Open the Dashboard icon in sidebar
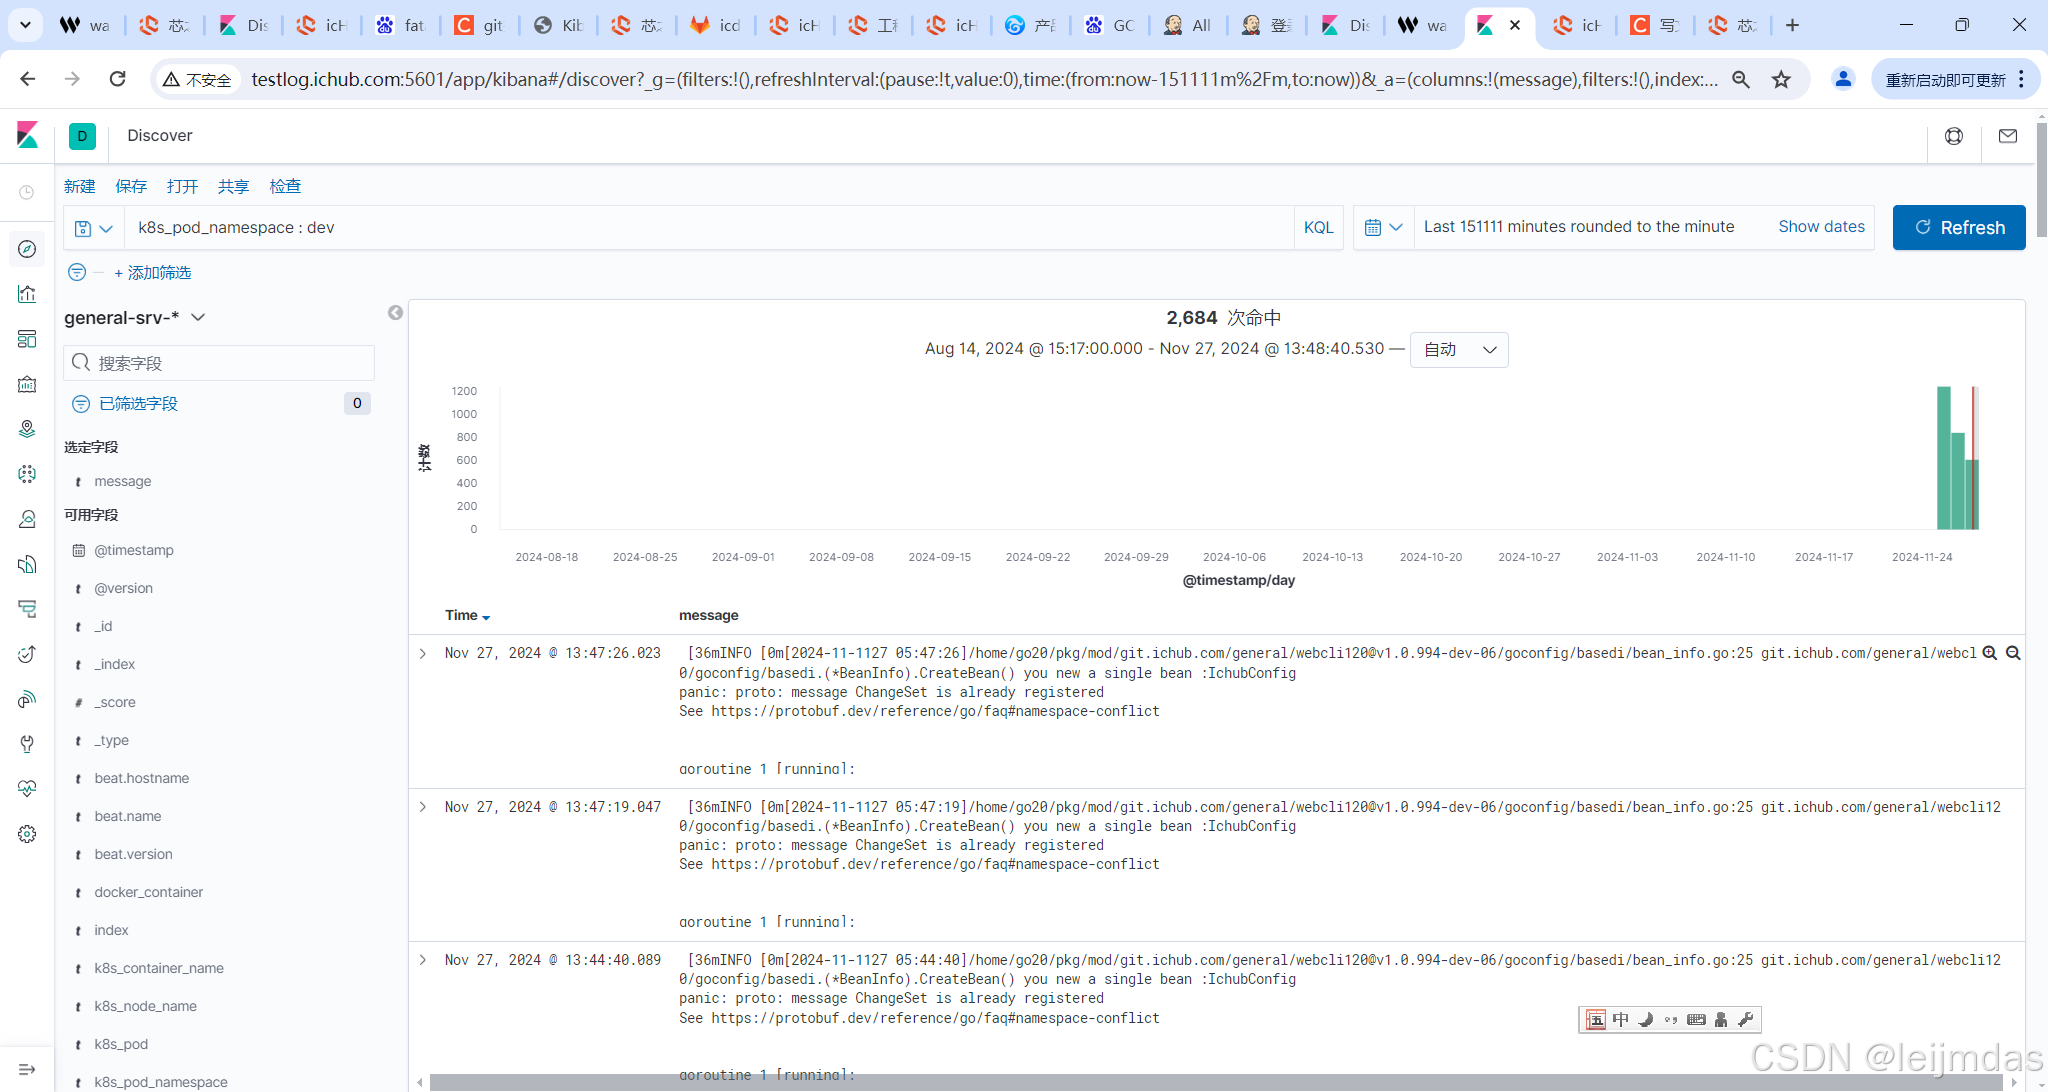Image resolution: width=2048 pixels, height=1092 pixels. 27,339
